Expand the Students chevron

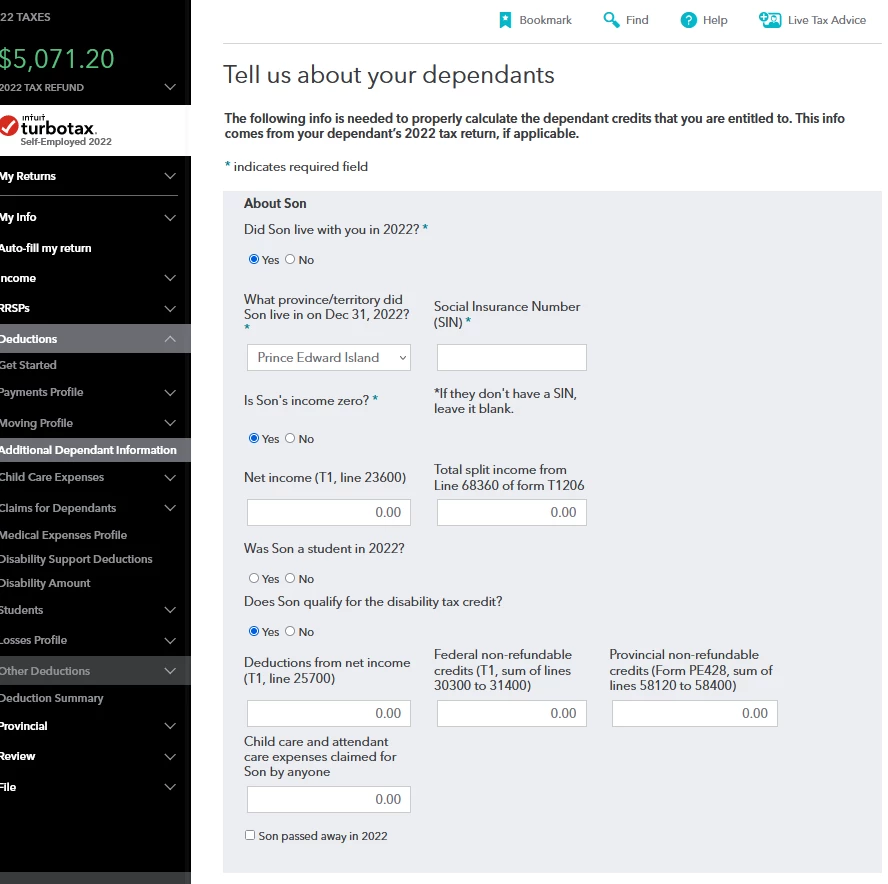tap(170, 610)
